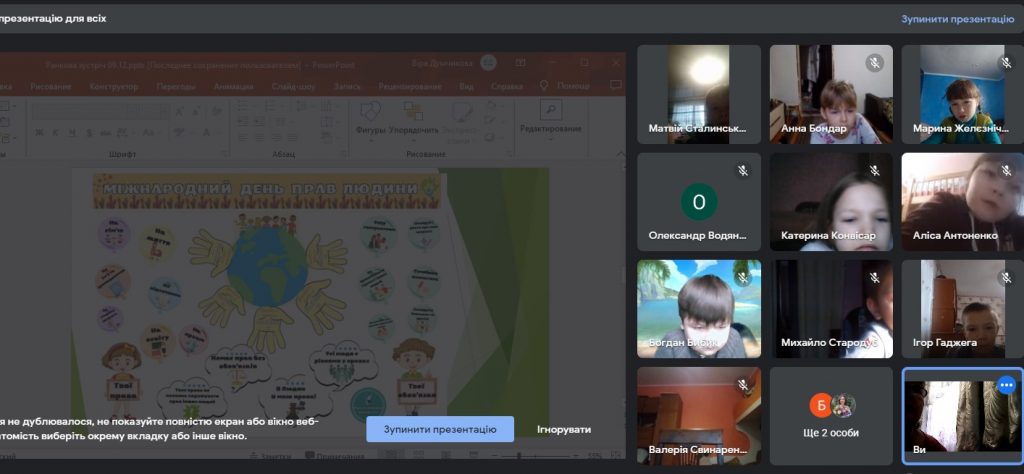Switch to the Анимация ribbon tab
This screenshot has height=474, width=1024.
click(233, 86)
